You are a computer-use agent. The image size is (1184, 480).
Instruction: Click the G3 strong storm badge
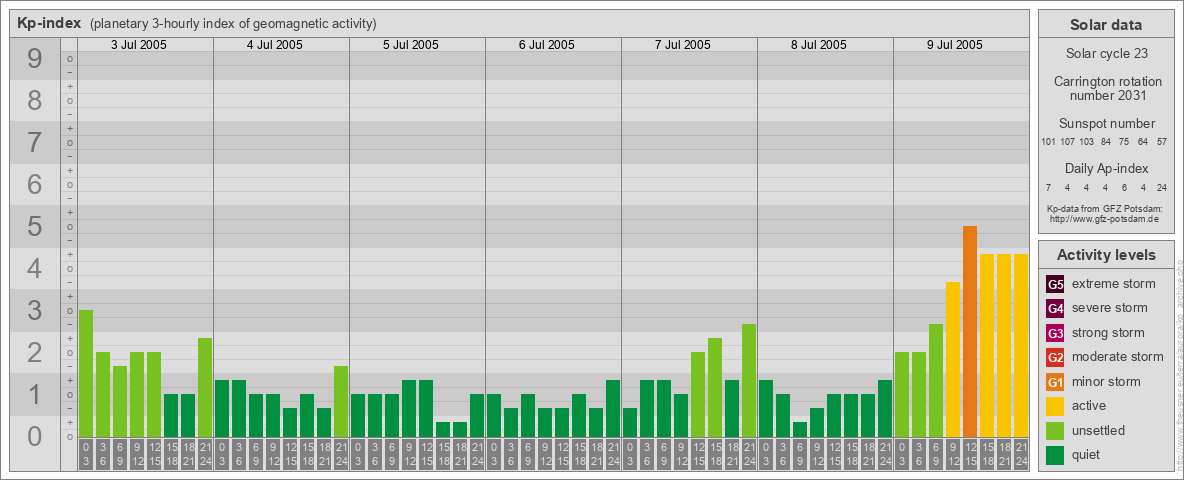[x=1055, y=333]
